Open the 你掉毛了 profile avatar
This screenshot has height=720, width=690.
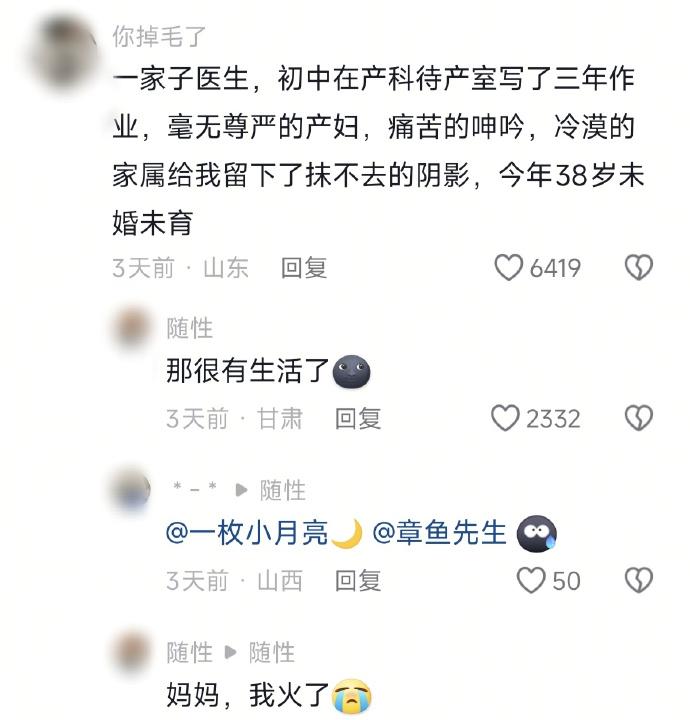tap(65, 53)
